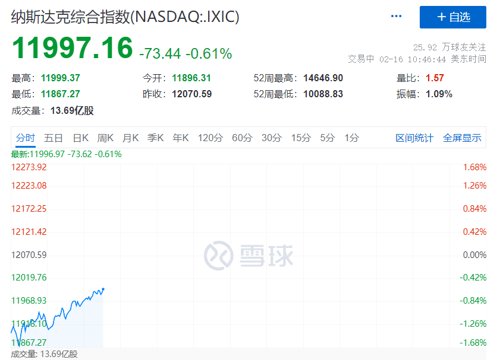This screenshot has width=500, height=360.
Task: Click the index title 纳斯达克综合指数
Action: point(70,17)
